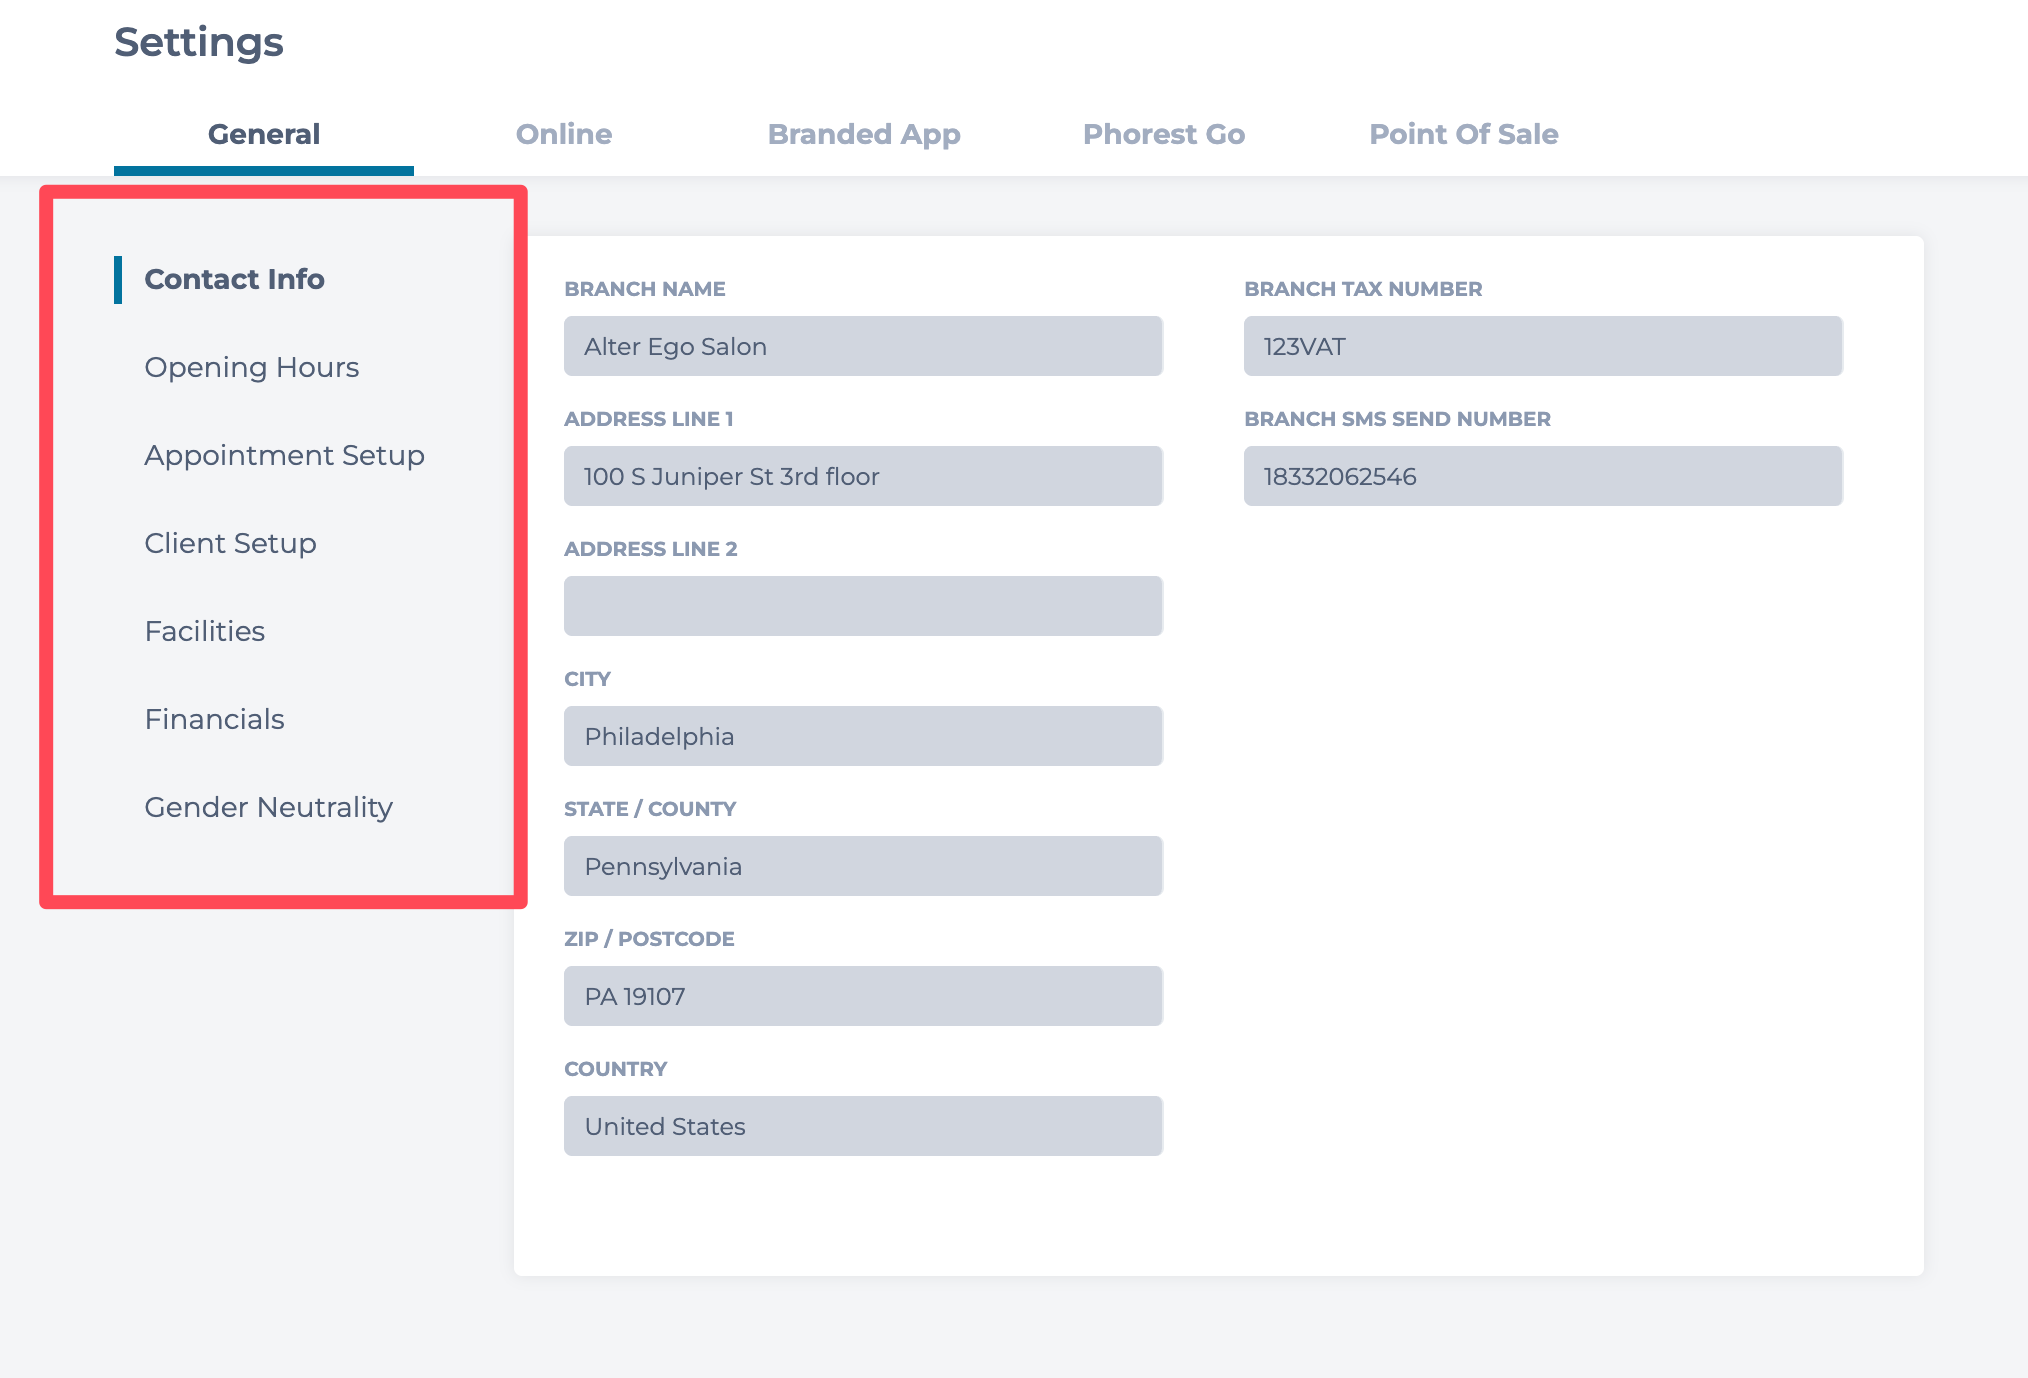
Task: Go to Client Setup section
Action: pos(230,543)
